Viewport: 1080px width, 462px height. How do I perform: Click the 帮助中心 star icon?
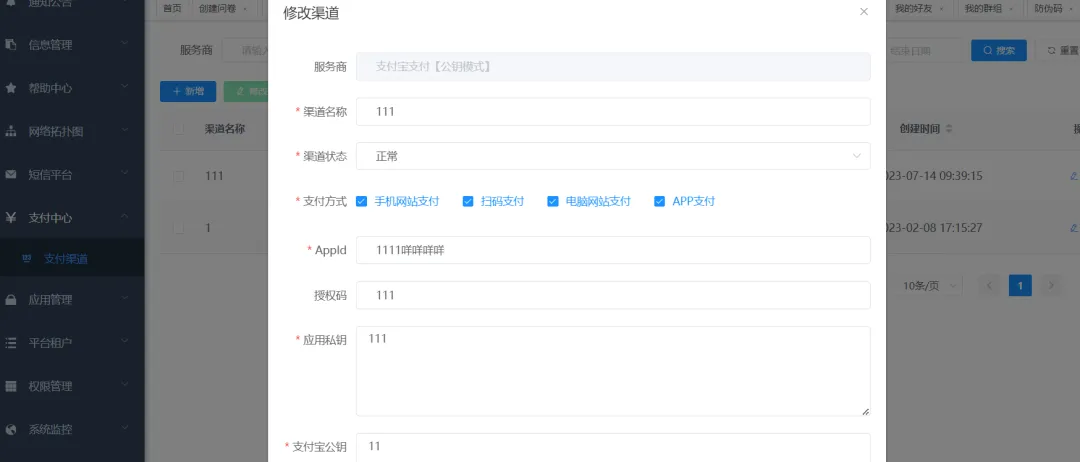[x=11, y=88]
